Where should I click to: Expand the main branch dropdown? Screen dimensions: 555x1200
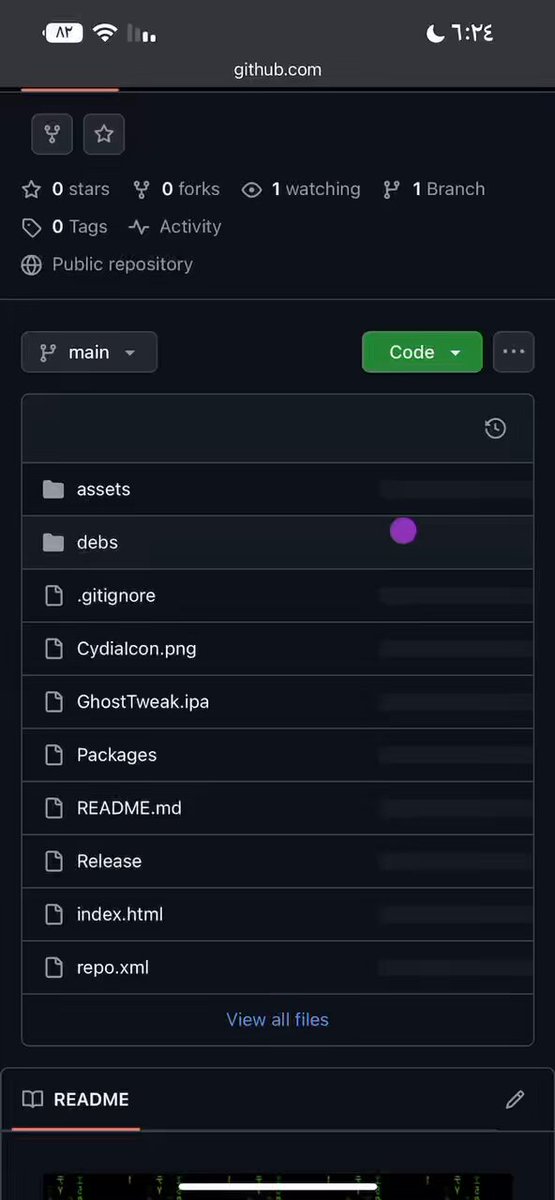coord(89,352)
